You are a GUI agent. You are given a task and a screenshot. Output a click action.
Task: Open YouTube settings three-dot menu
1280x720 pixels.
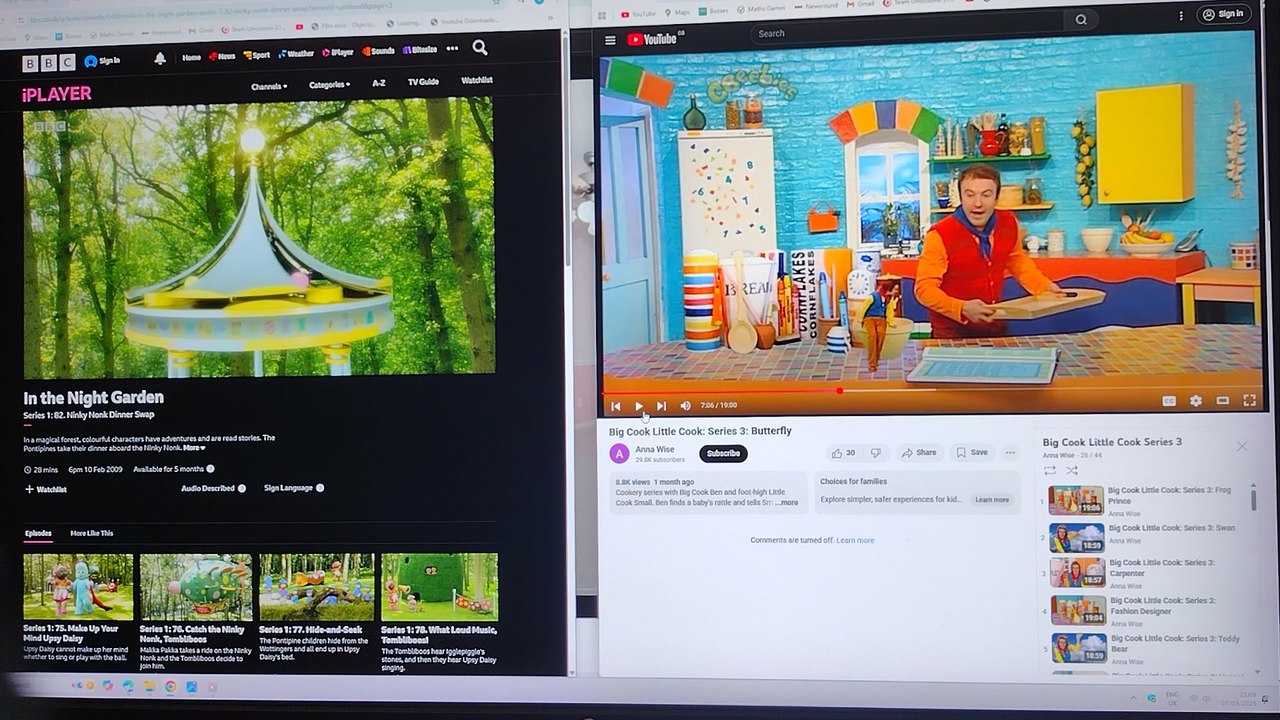[1181, 16]
